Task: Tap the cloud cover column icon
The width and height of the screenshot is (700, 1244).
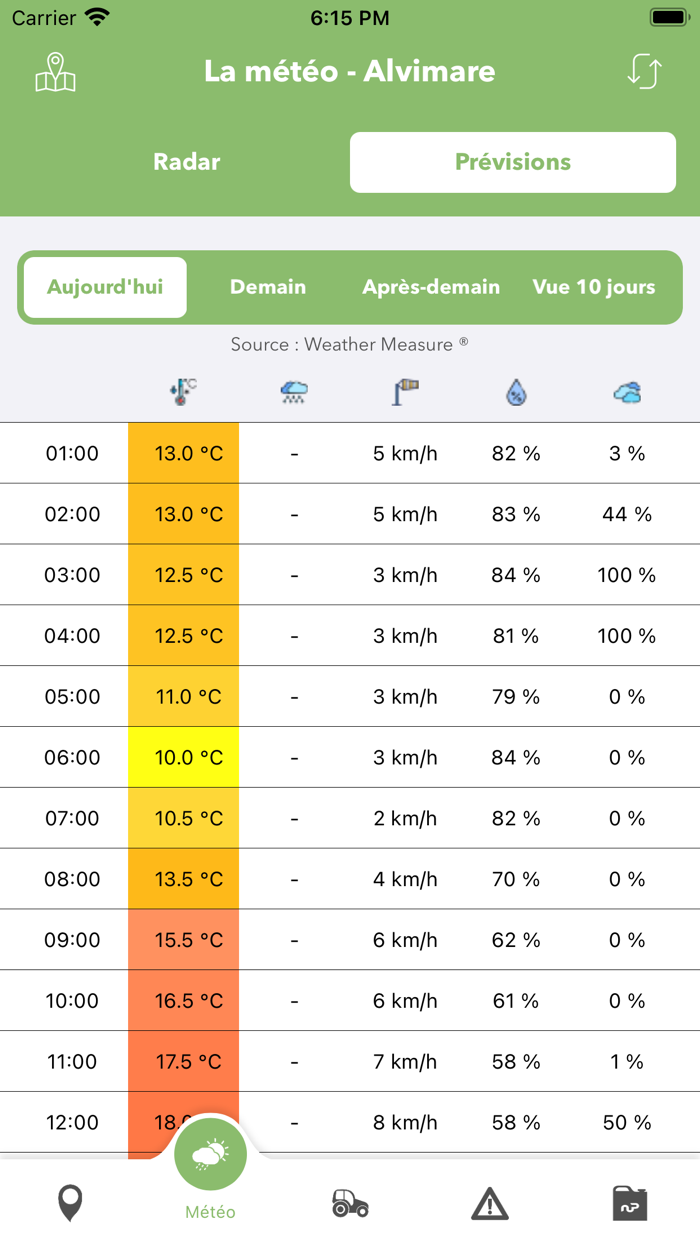Action: tap(627, 393)
